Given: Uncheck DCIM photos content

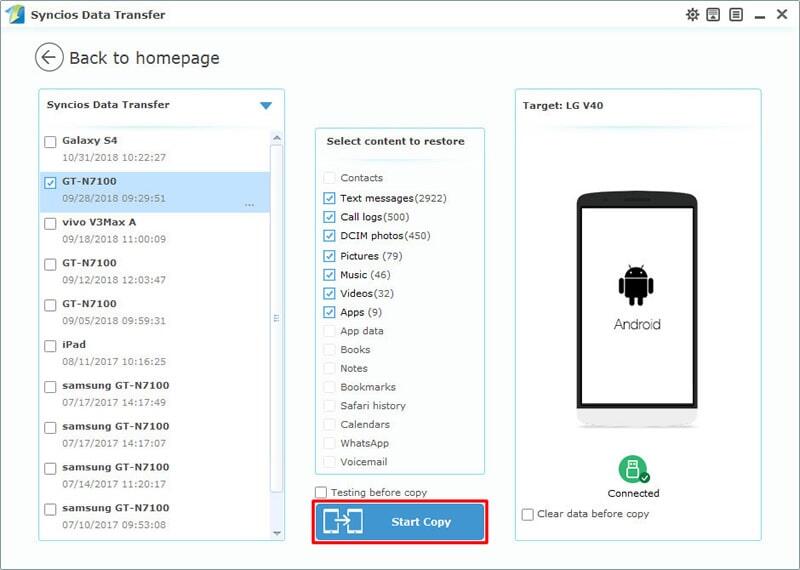Looking at the screenshot, I should pyautogui.click(x=329, y=236).
